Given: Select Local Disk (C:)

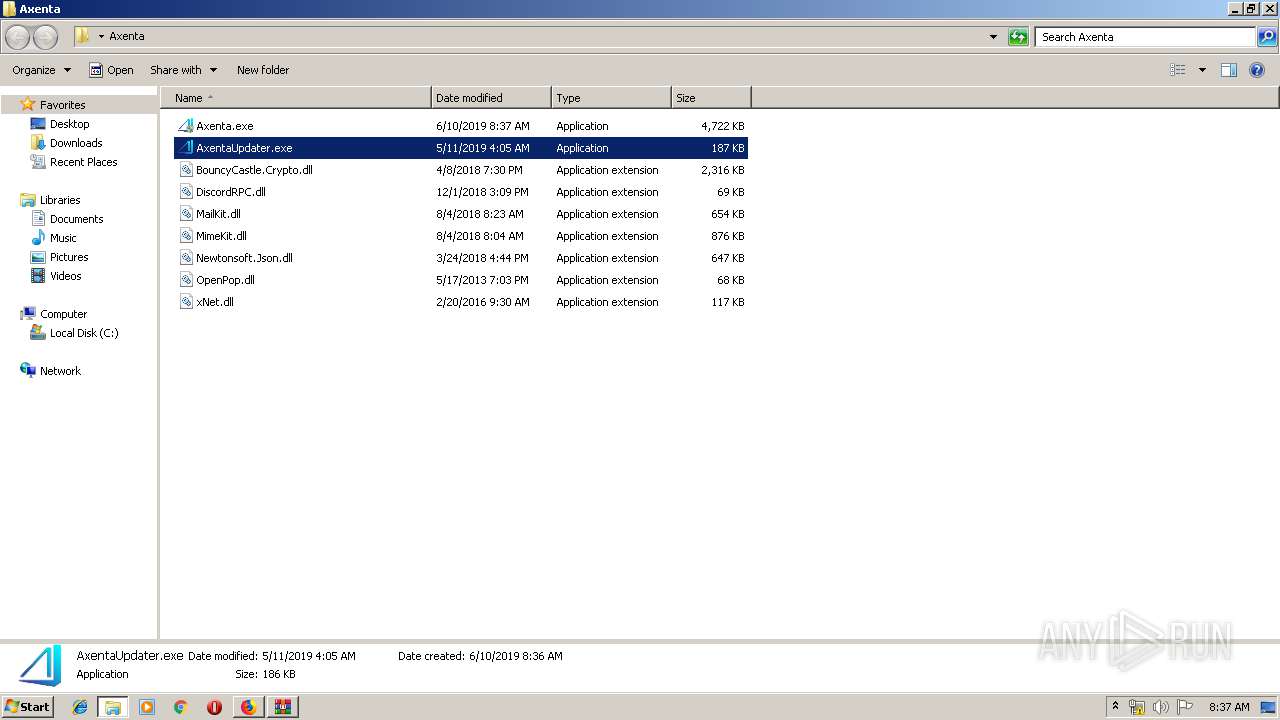Looking at the screenshot, I should pyautogui.click(x=84, y=333).
